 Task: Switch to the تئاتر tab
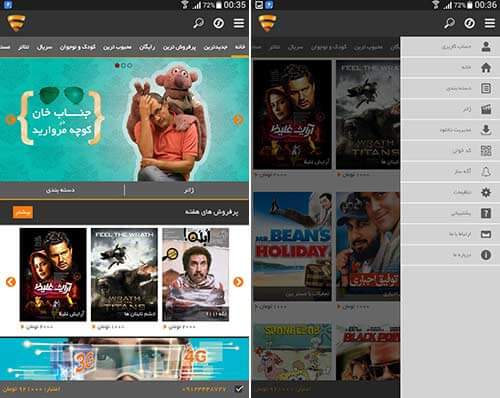(23, 47)
